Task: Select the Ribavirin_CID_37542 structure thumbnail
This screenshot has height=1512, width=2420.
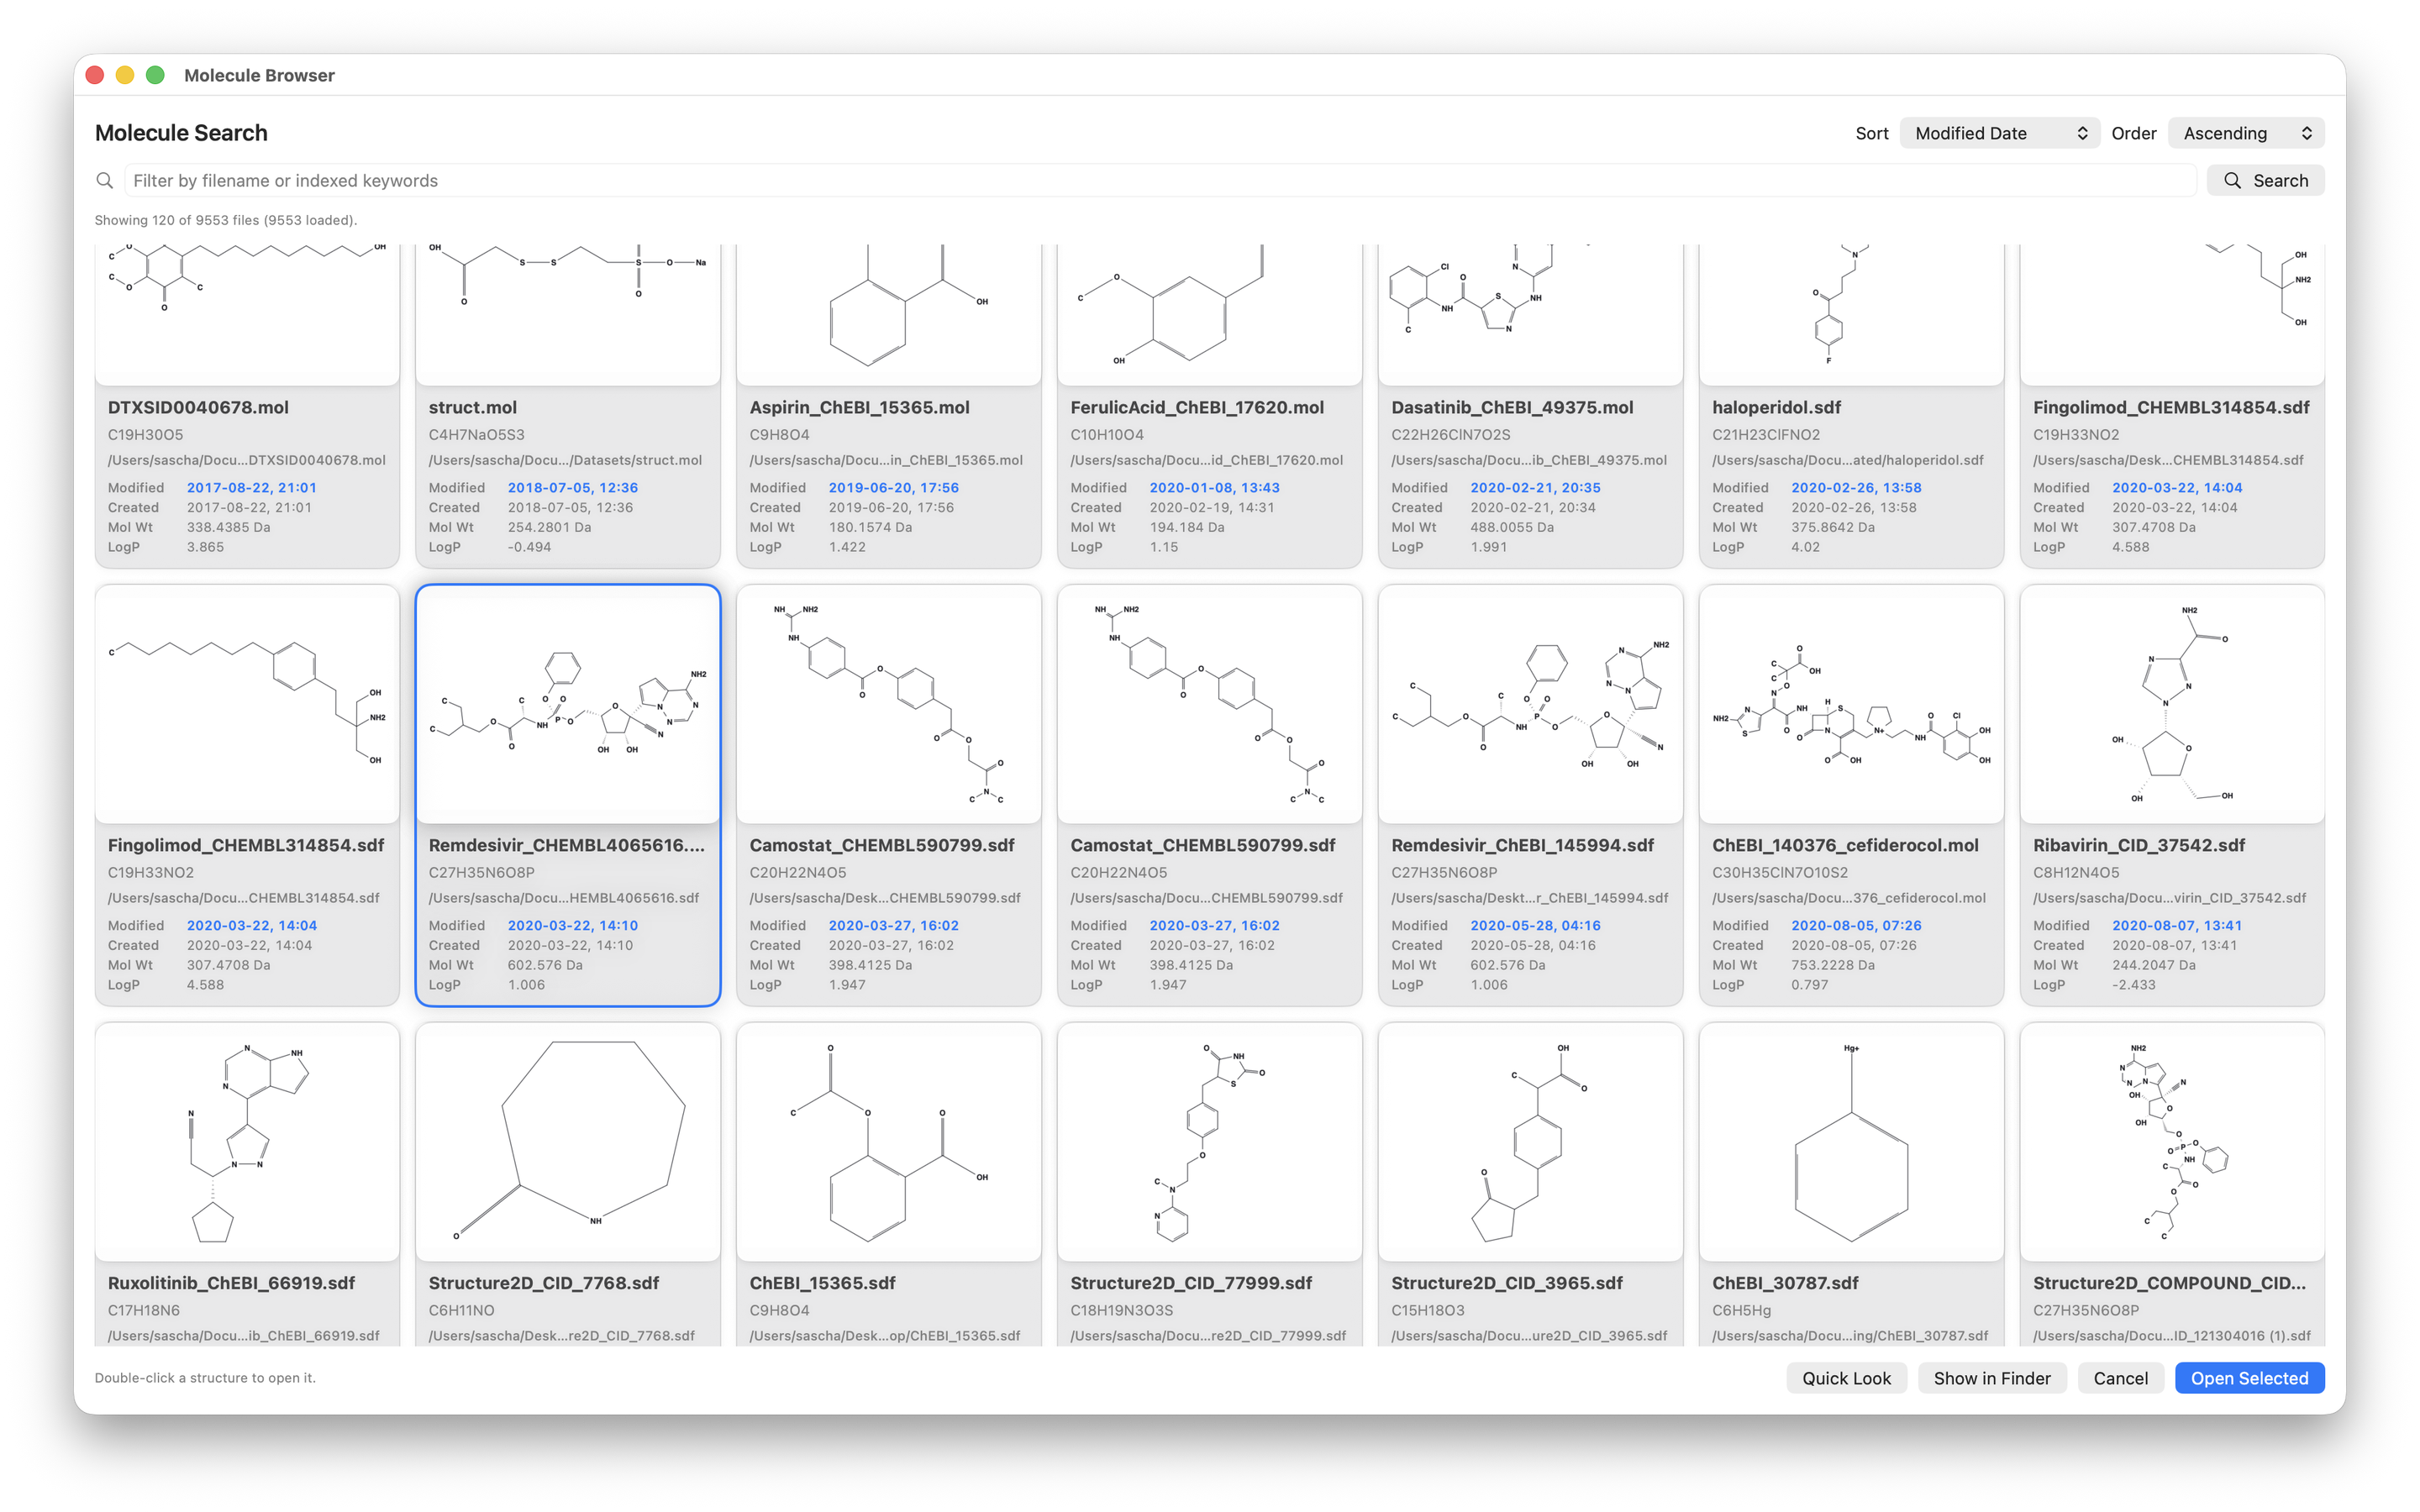Action: click(2171, 704)
